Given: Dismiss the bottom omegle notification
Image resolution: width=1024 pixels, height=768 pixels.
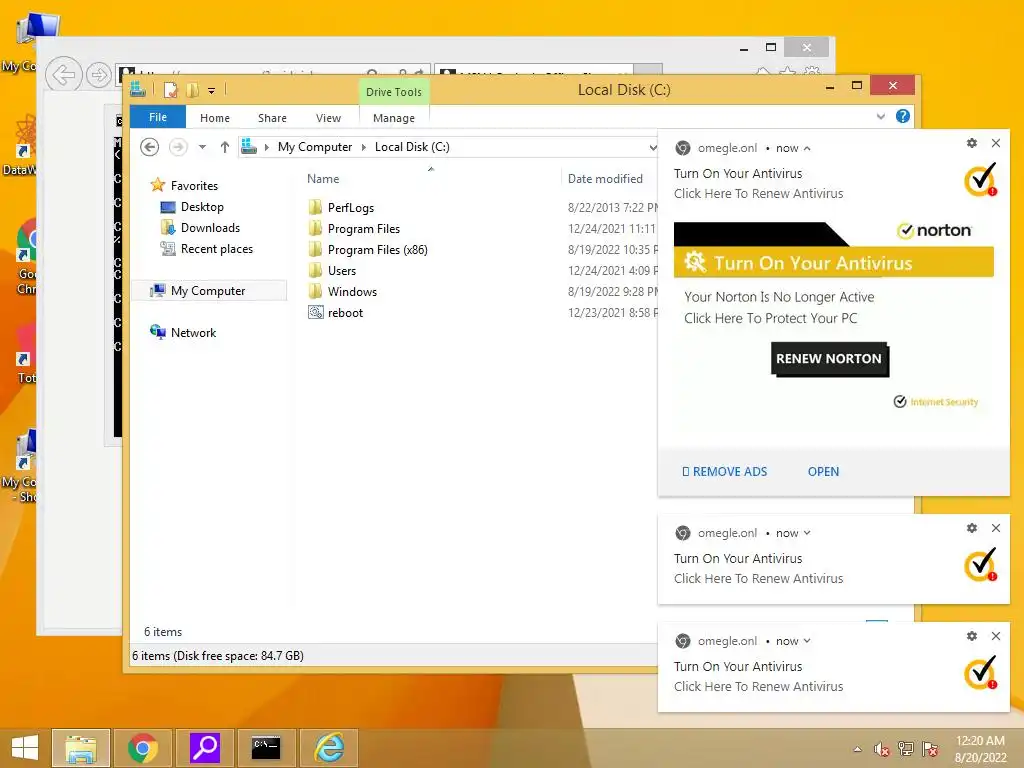Looking at the screenshot, I should 996,636.
